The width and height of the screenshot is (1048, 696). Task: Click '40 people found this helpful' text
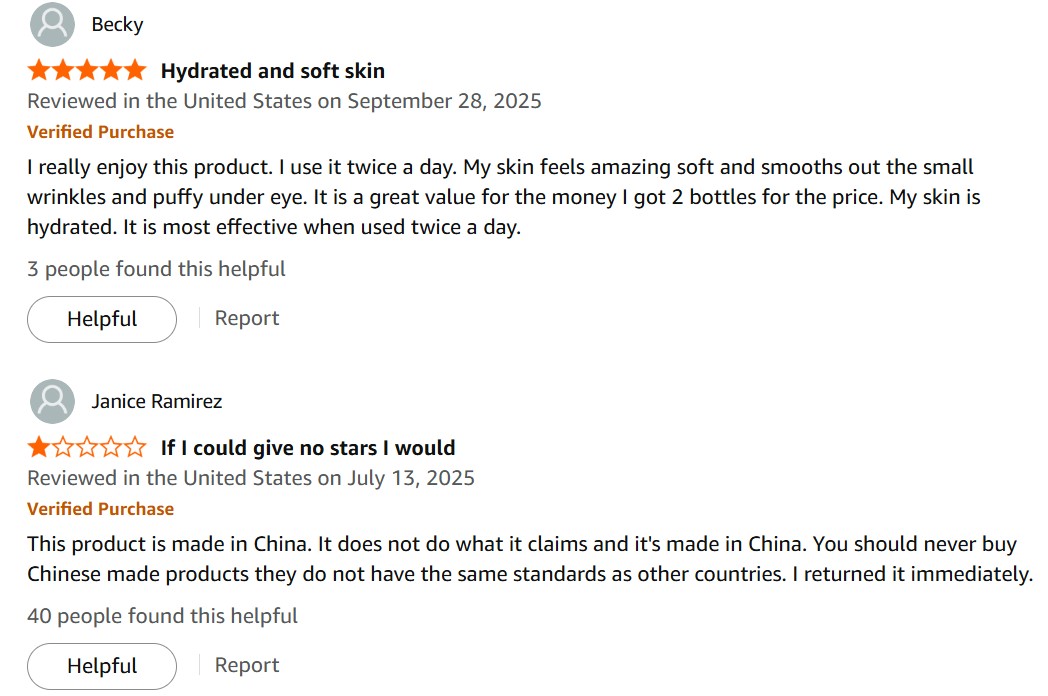162,616
